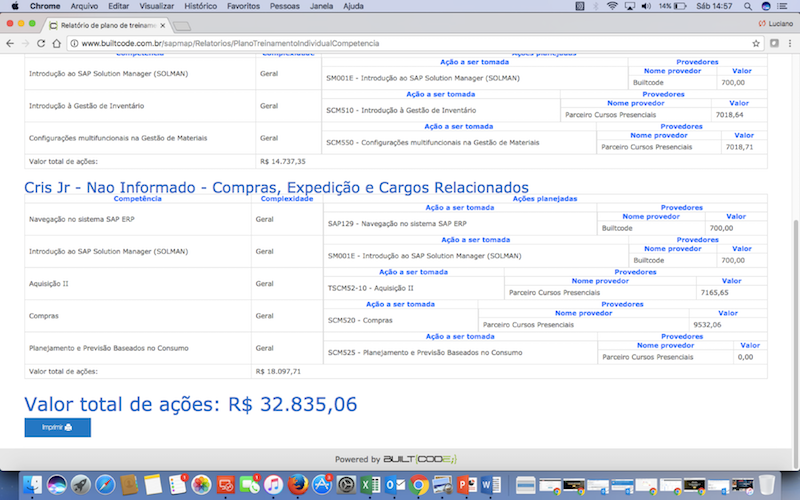The image size is (800, 500).
Task: Open Contacts from the Dock
Action: point(129,484)
